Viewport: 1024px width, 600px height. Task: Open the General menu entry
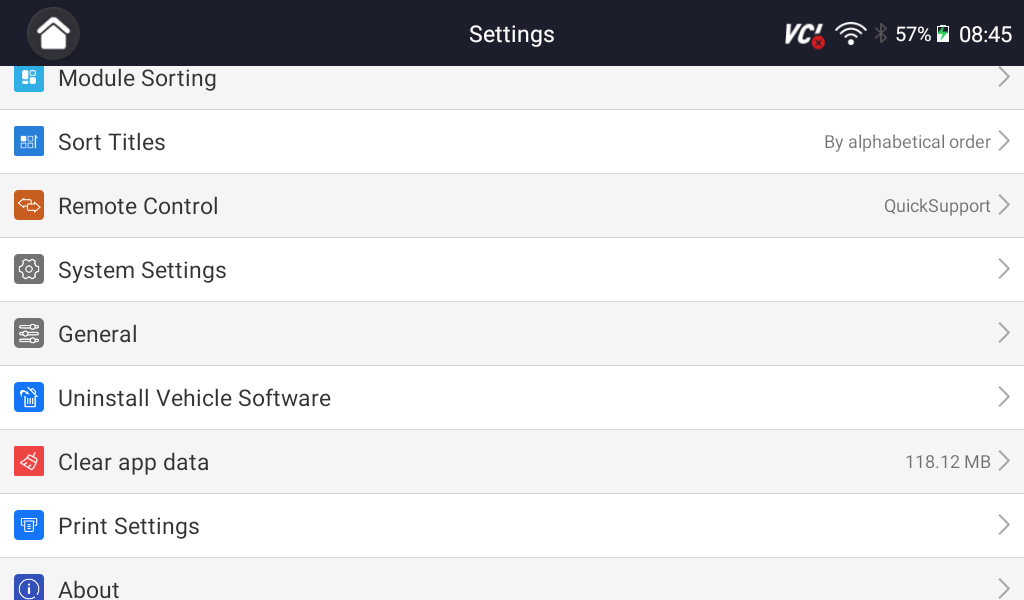tap(98, 334)
